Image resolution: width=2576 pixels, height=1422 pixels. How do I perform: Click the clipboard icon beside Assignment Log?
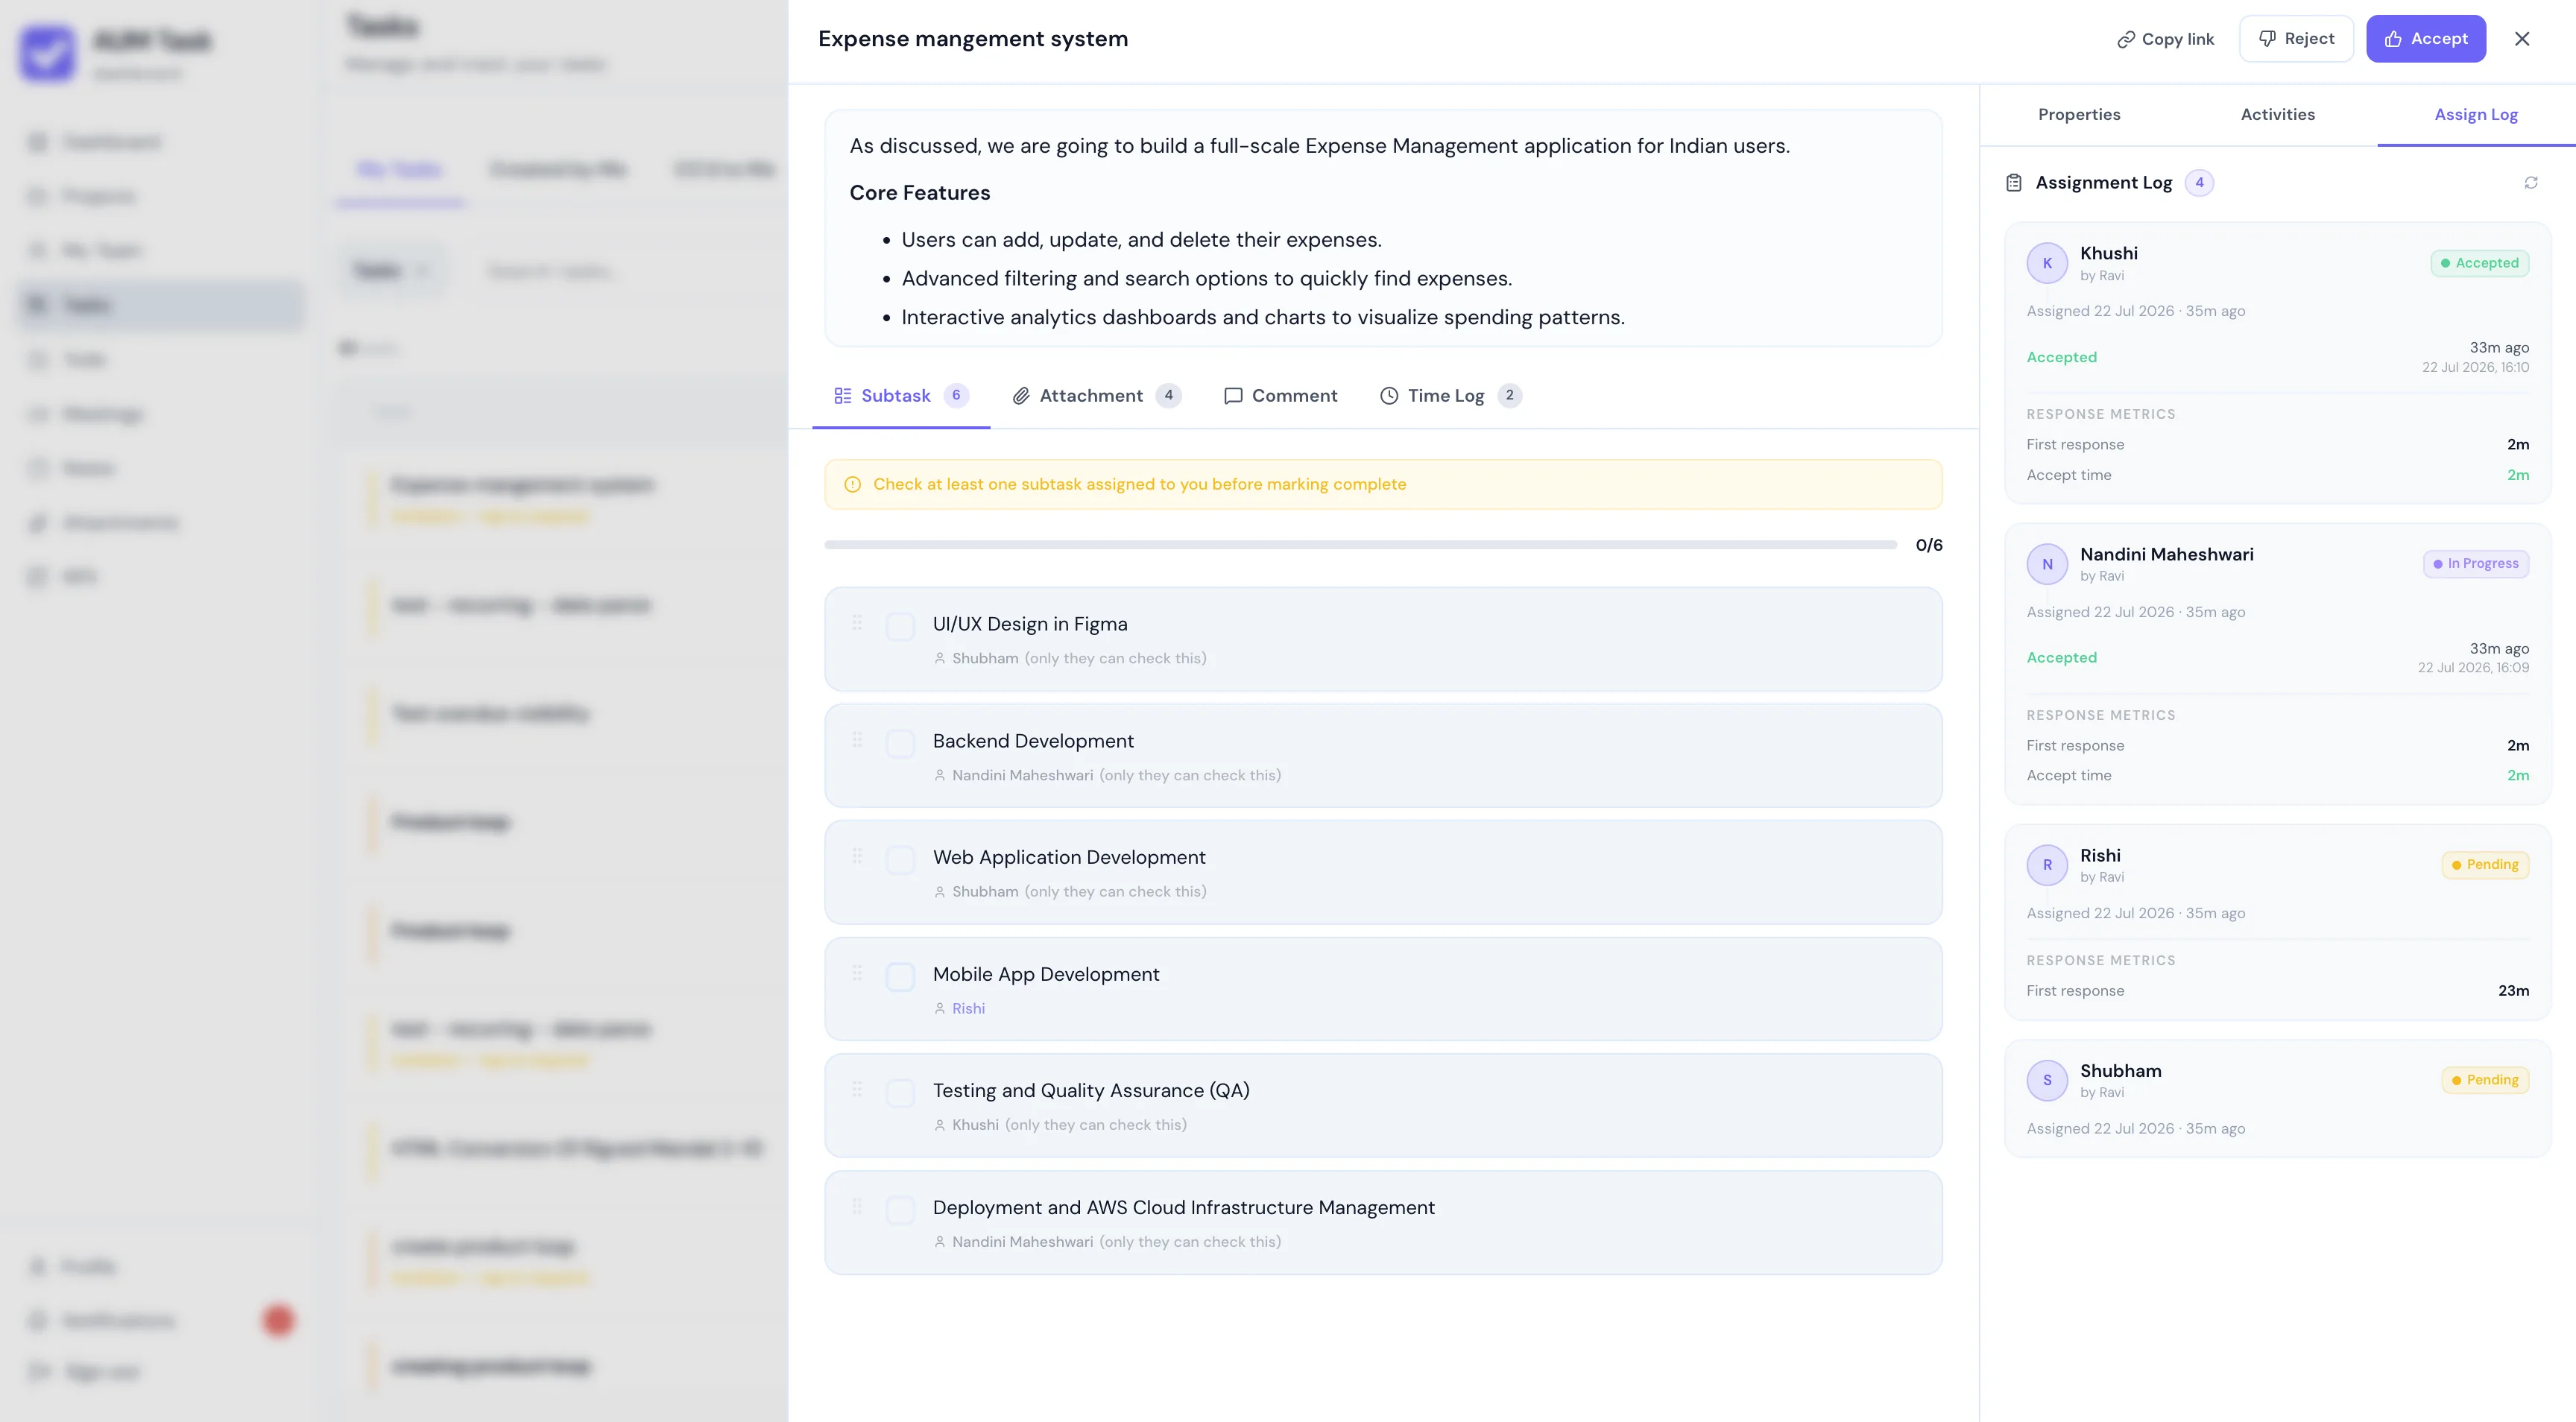[x=2014, y=183]
